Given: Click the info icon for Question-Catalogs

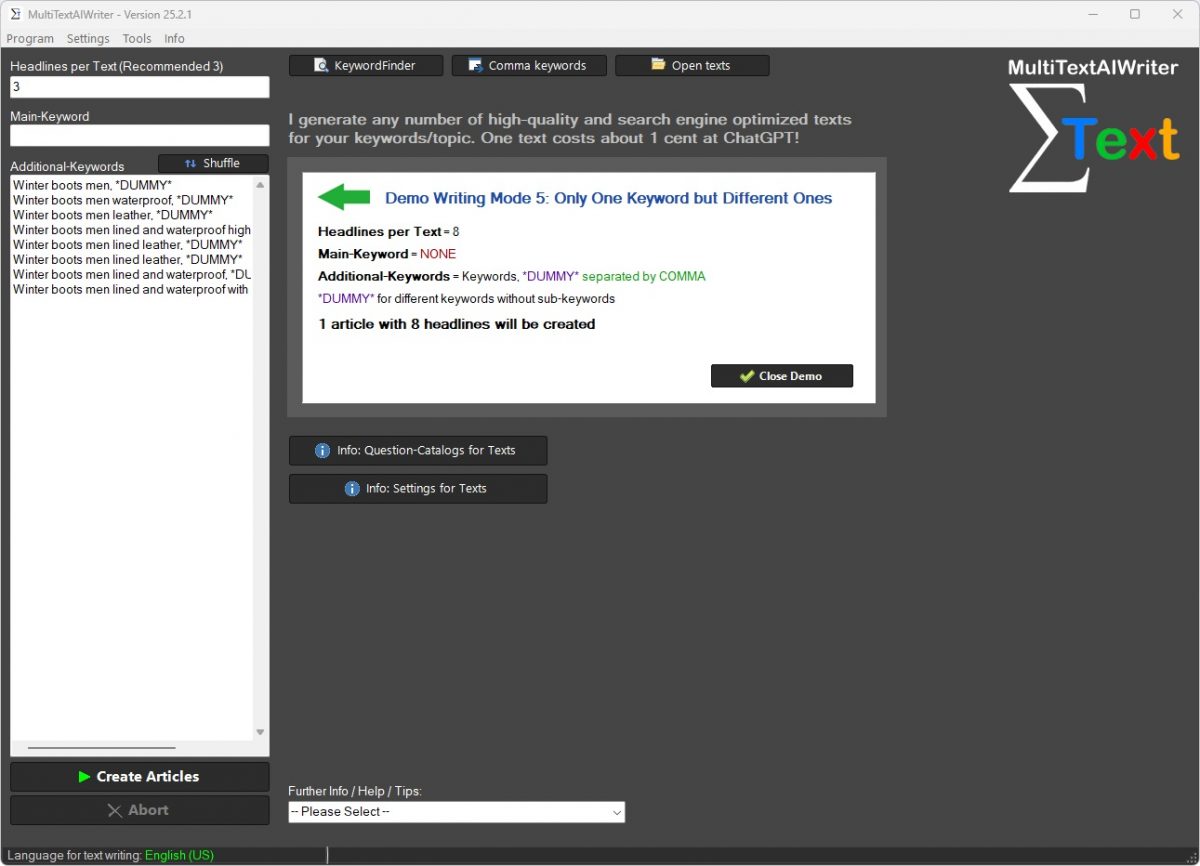Looking at the screenshot, I should pos(322,451).
